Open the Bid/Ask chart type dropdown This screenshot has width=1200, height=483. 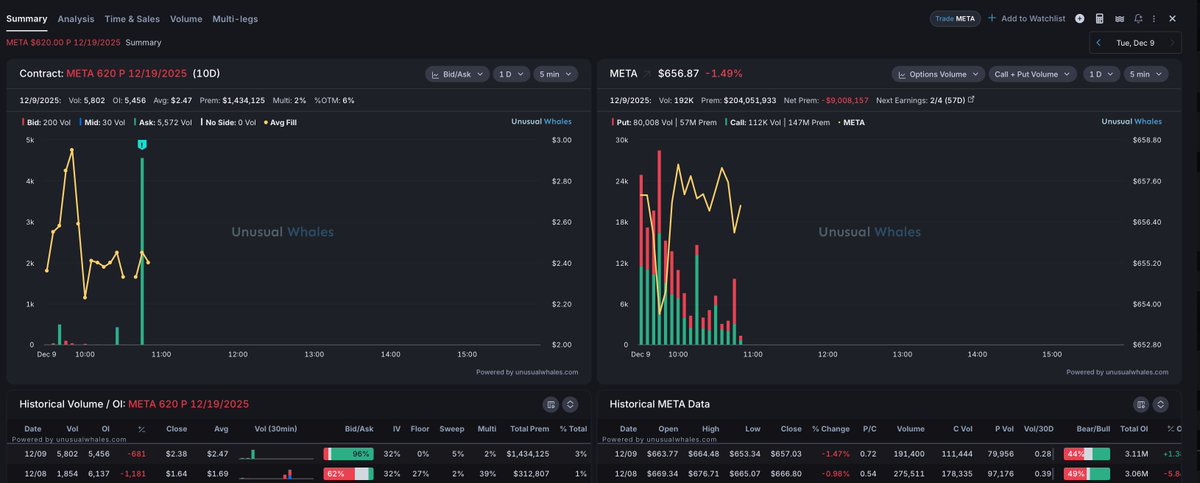[x=457, y=74]
